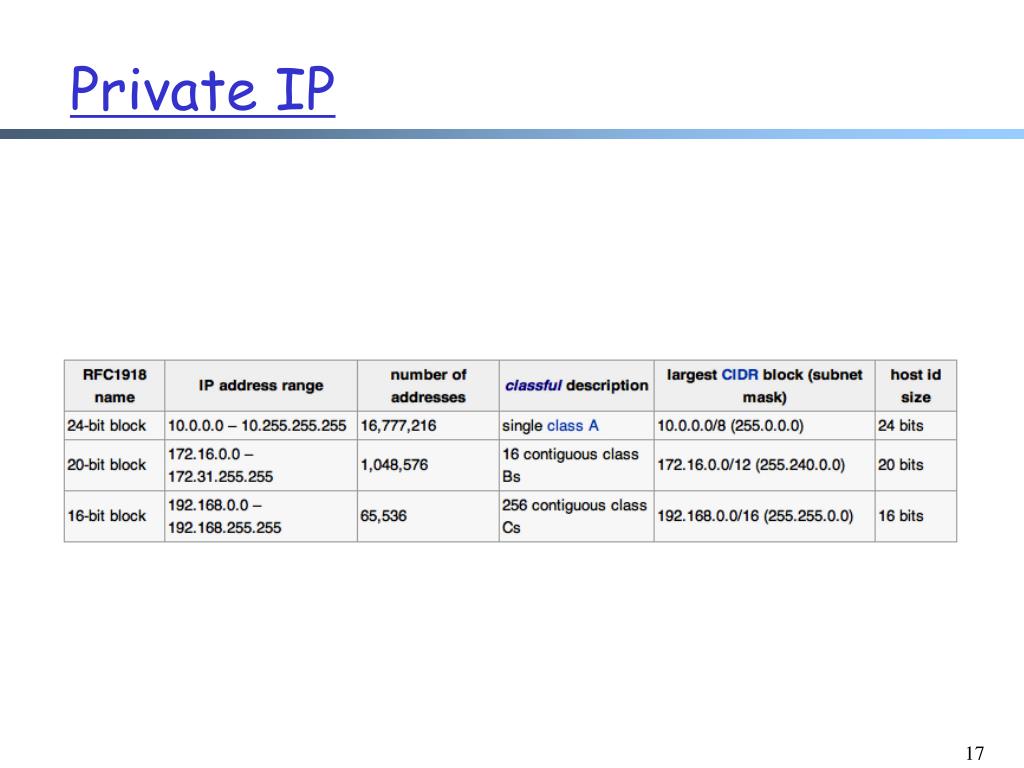Click the '192.168.0.0 – 192.168.255.255' range cell
The height and width of the screenshot is (768, 1024).
coord(261,516)
